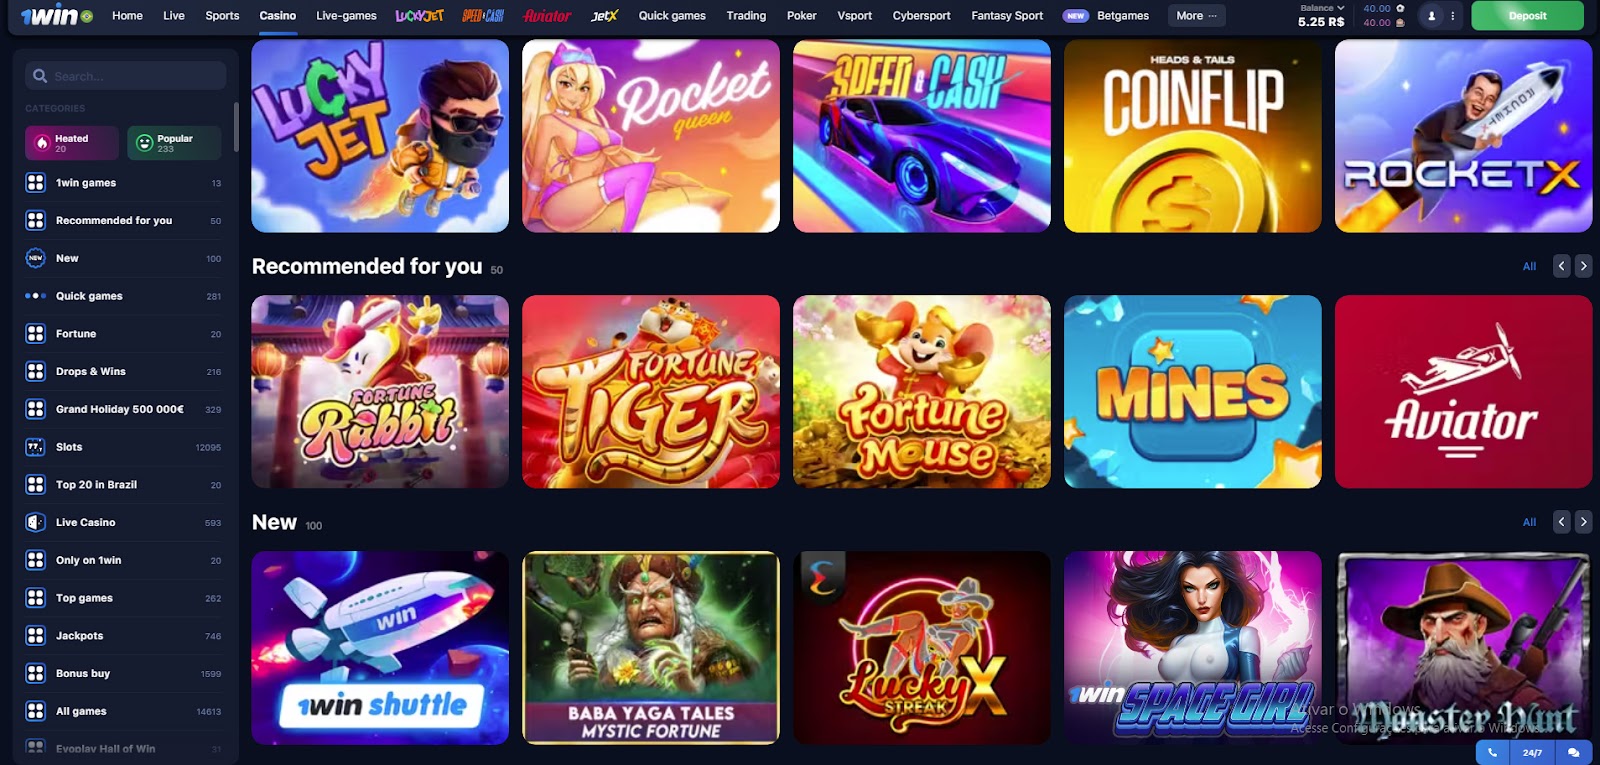The width and height of the screenshot is (1600, 765).
Task: Click the green Deposit button
Action: (x=1527, y=16)
